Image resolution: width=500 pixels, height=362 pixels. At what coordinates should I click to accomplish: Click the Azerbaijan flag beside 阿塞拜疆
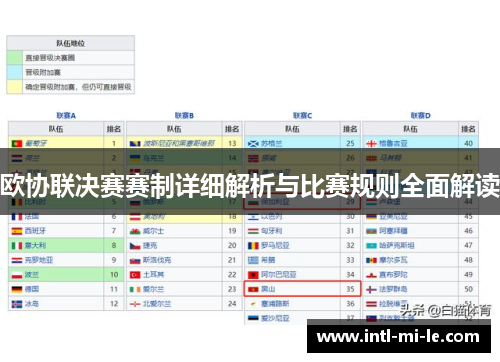coord(371,231)
